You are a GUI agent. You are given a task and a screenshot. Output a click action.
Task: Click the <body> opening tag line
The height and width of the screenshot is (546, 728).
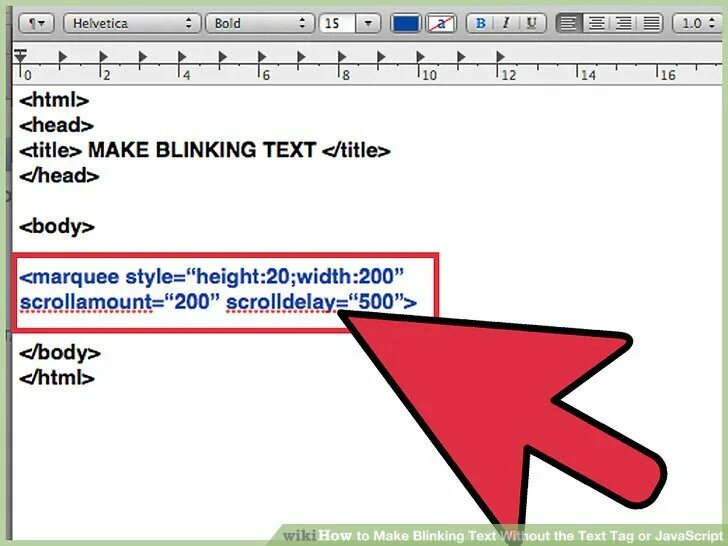tap(57, 227)
